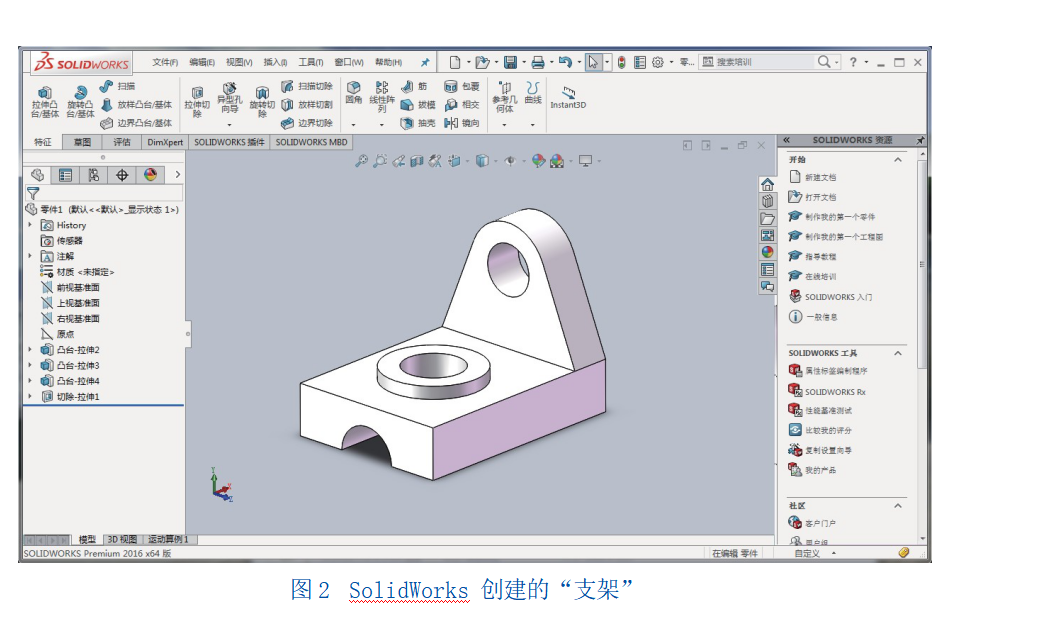Viewport: 1054px width, 618px height.
Task: Choose the 扫描切除 swept cut tool
Action: [x=307, y=87]
